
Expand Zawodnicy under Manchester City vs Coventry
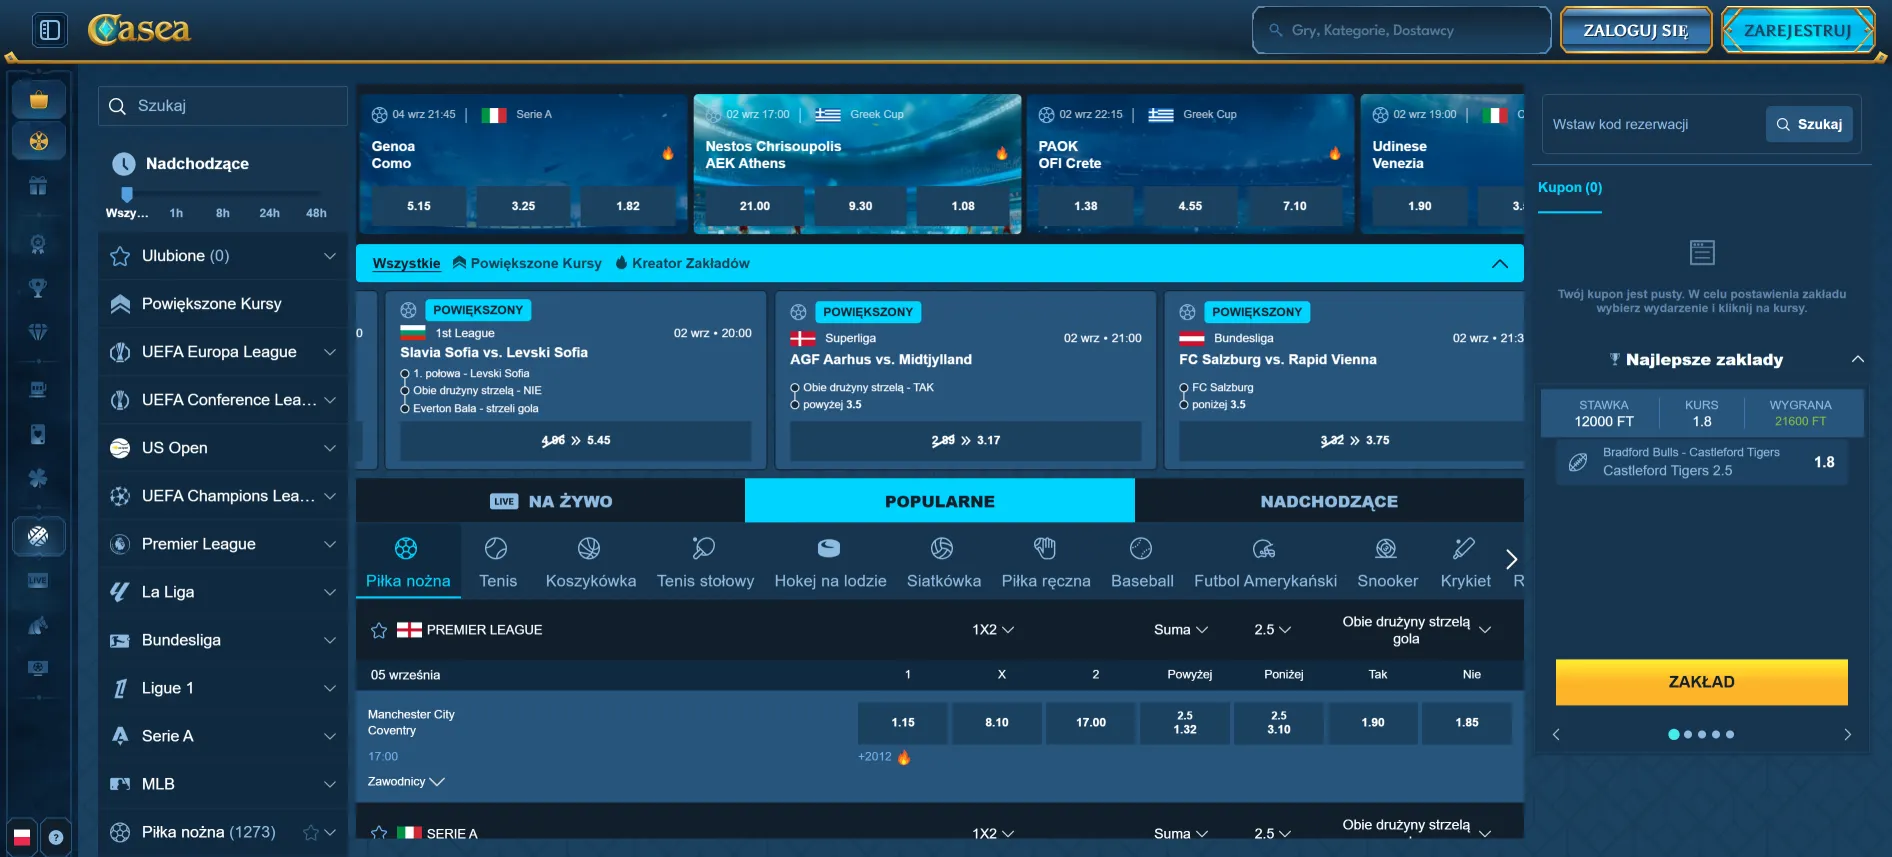[406, 781]
